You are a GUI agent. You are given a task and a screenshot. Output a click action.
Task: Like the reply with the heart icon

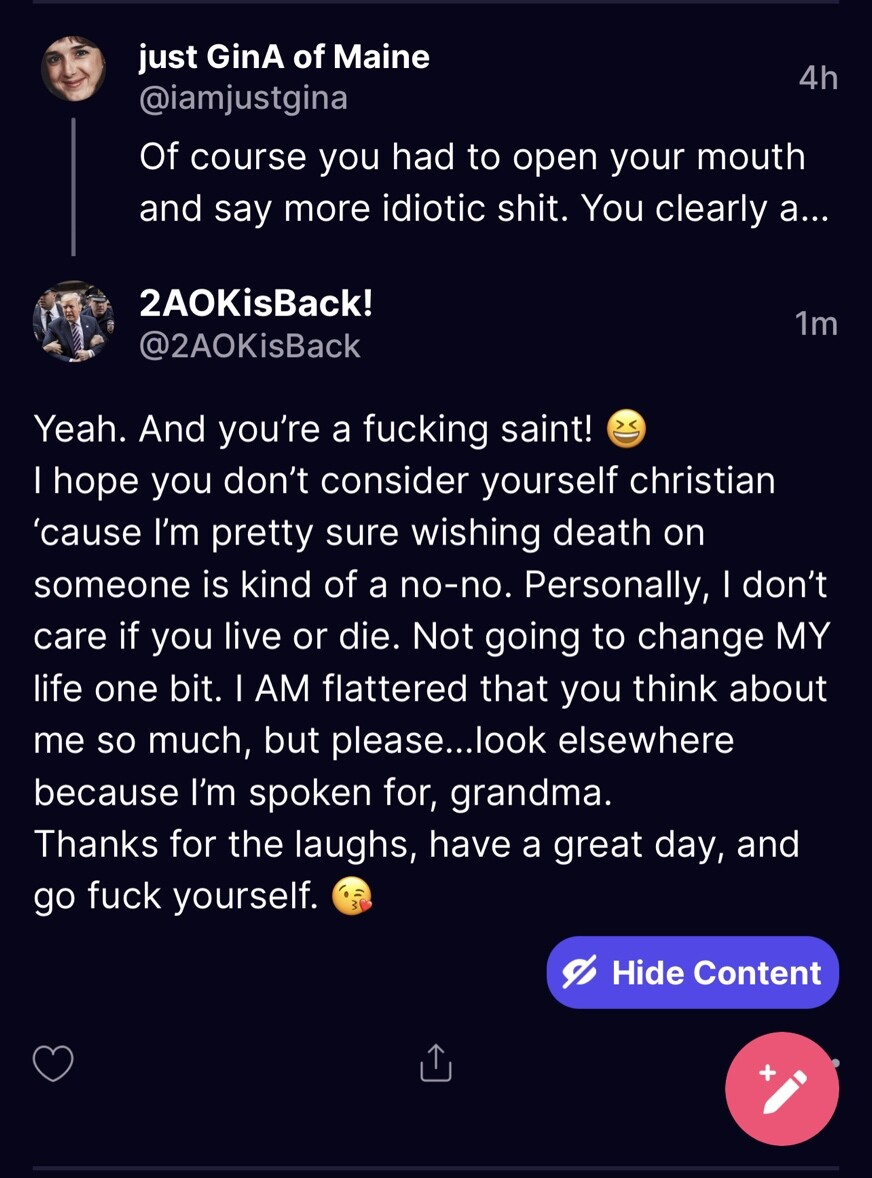[54, 1063]
